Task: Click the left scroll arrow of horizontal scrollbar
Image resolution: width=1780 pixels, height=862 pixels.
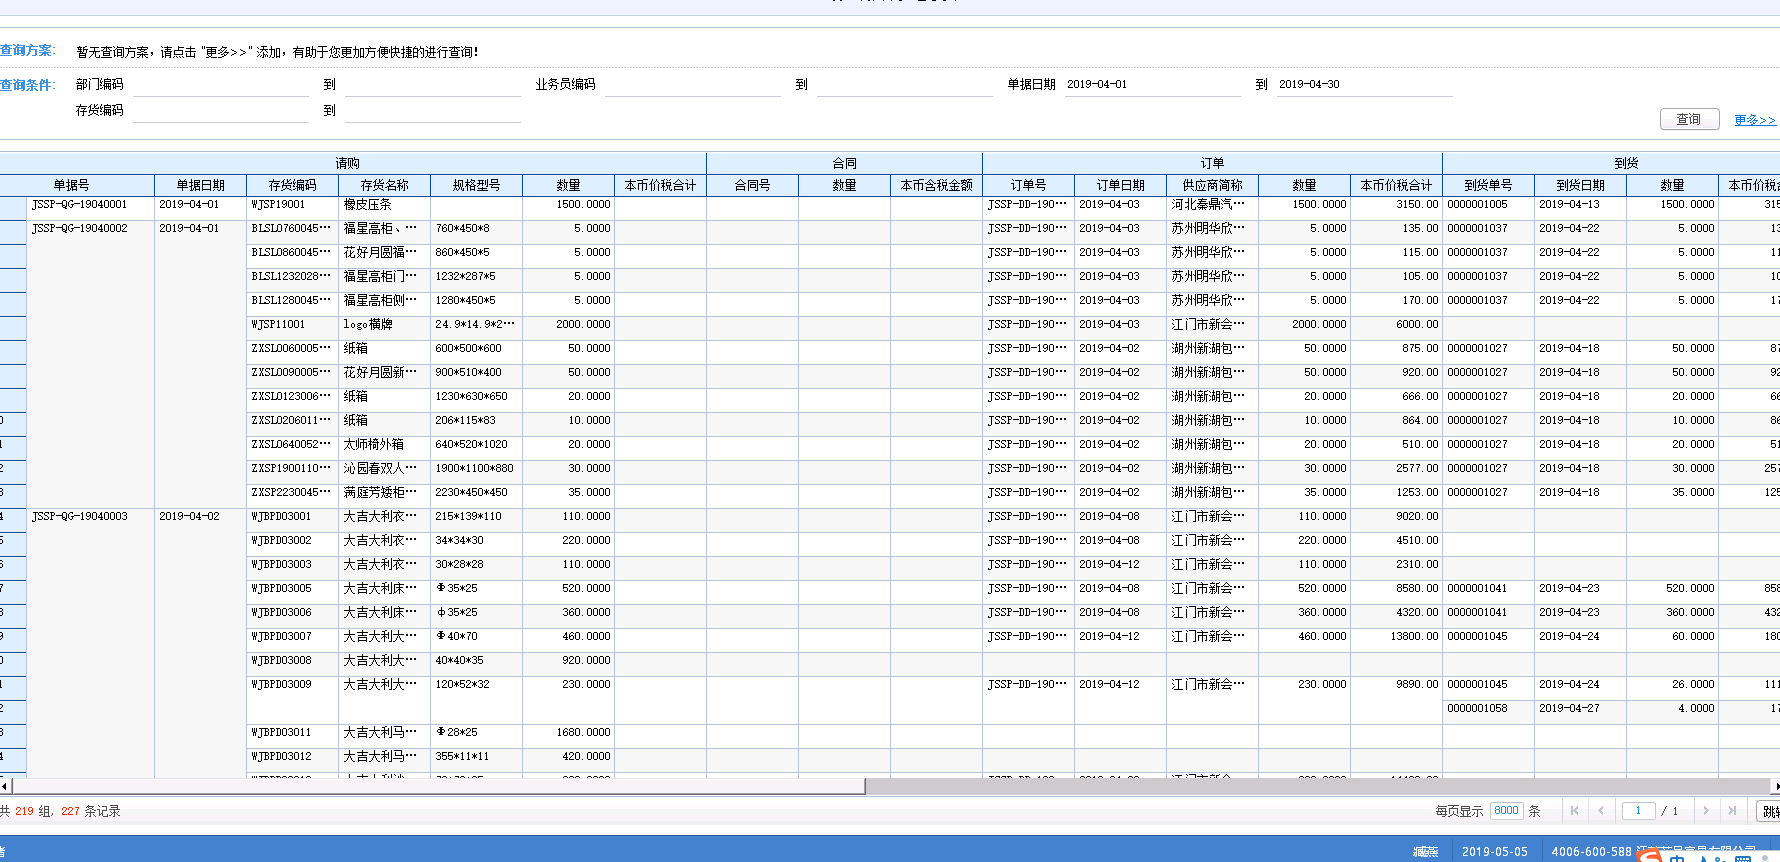Action: pyautogui.click(x=6, y=787)
